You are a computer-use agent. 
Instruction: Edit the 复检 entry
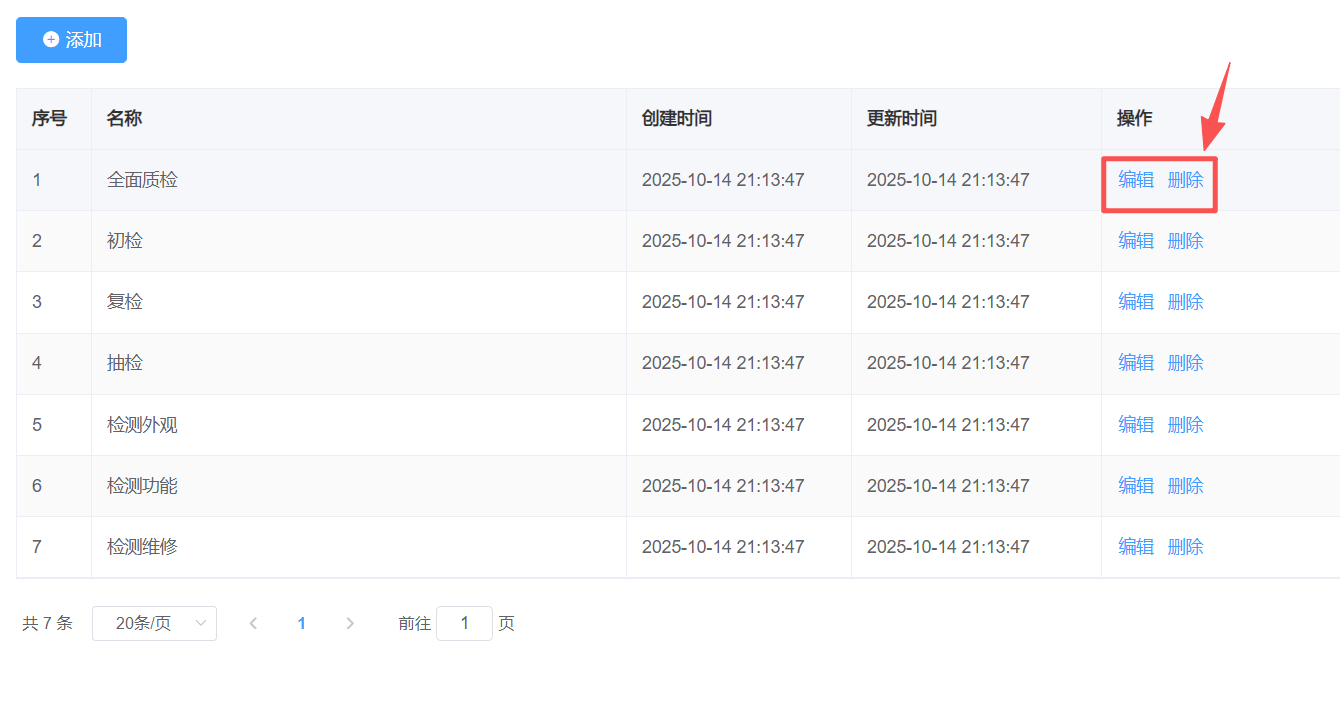coord(1135,302)
